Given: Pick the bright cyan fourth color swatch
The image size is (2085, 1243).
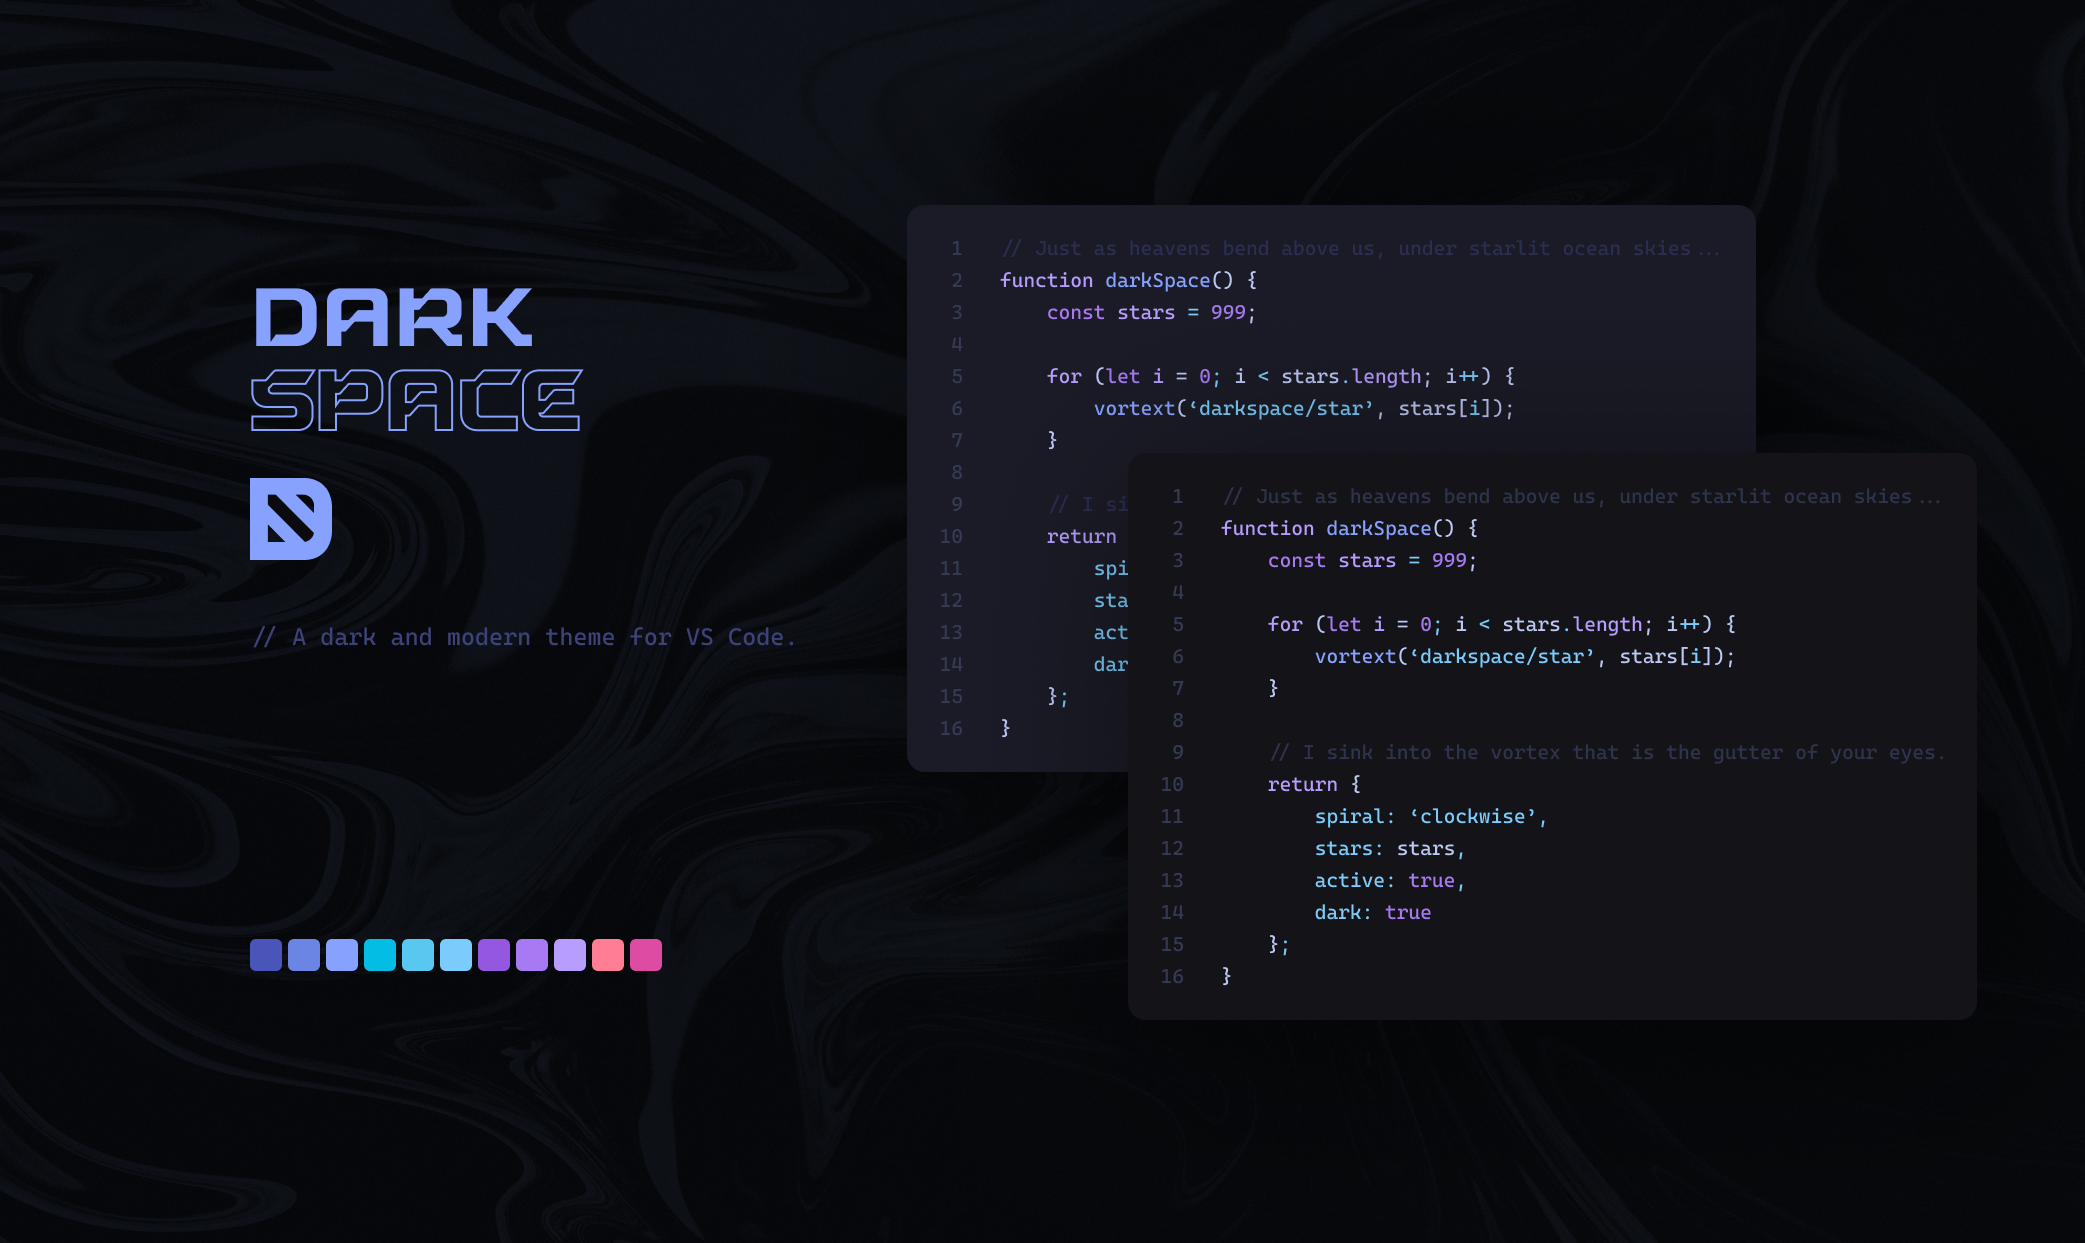Looking at the screenshot, I should (380, 955).
